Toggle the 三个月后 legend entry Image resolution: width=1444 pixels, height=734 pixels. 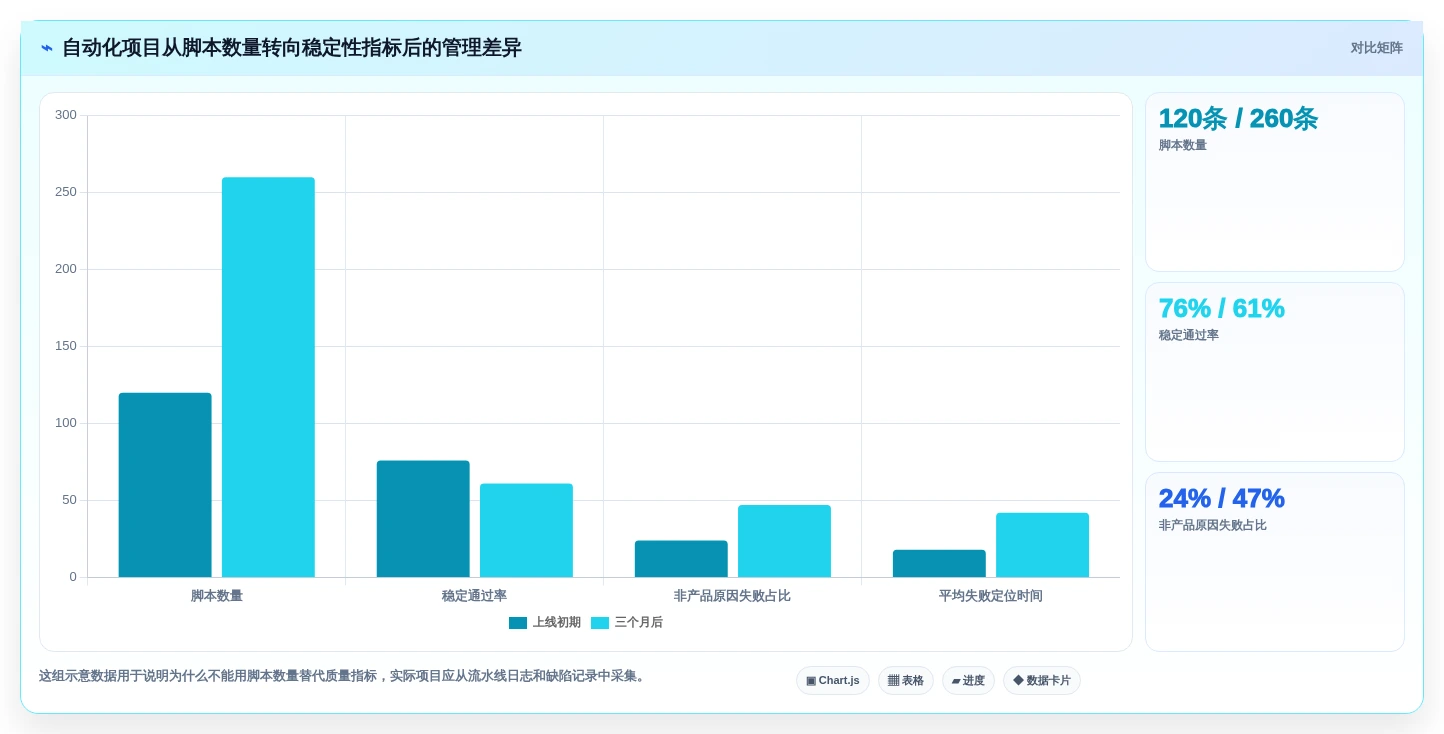627,622
